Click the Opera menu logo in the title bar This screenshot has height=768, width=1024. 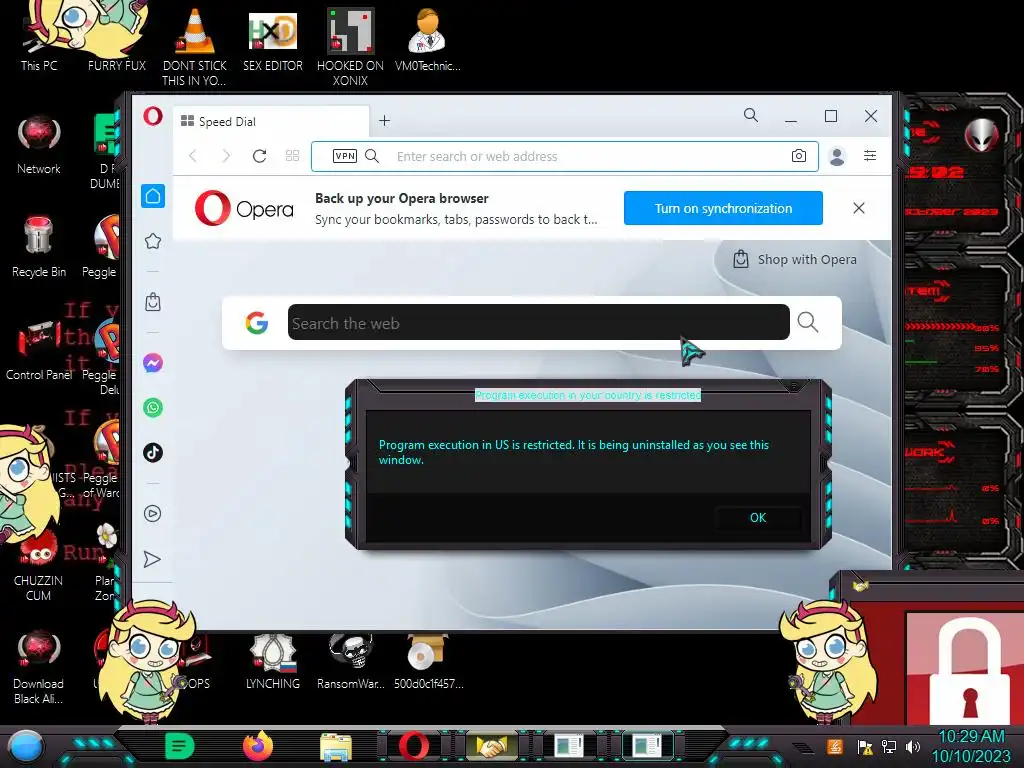click(153, 116)
